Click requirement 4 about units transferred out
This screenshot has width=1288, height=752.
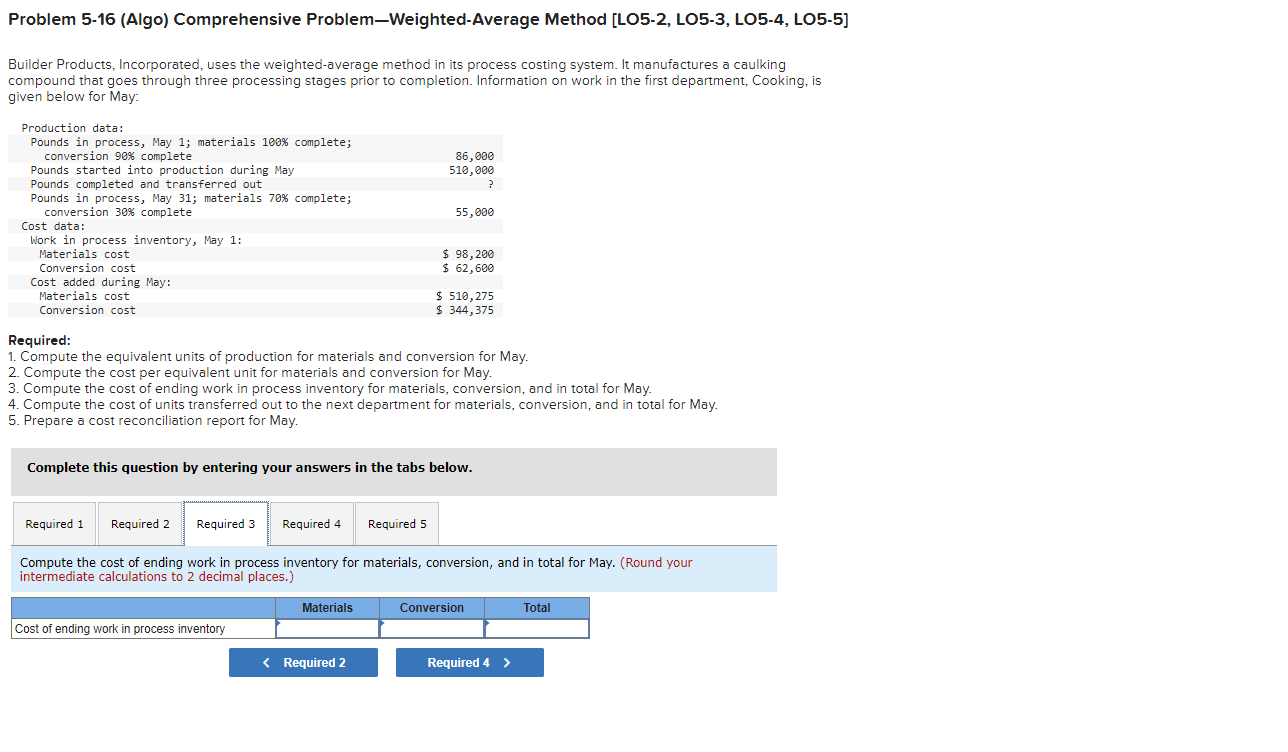click(363, 405)
